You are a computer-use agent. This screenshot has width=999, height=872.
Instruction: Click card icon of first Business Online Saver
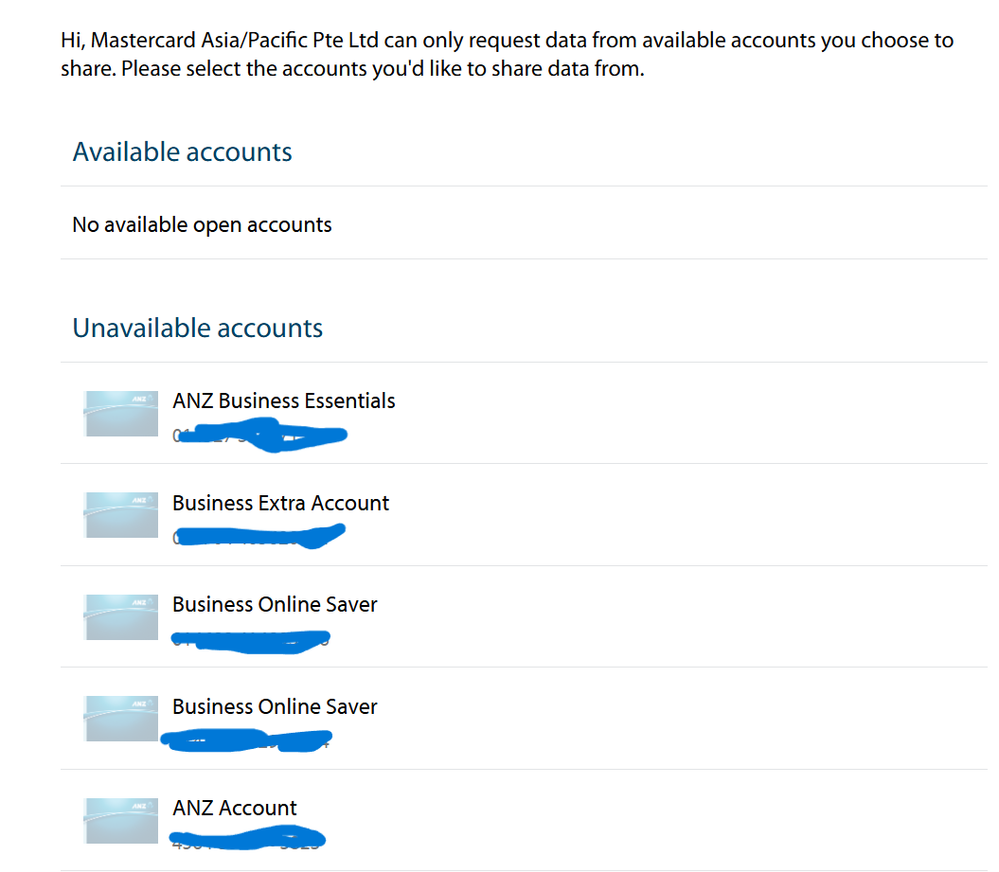pos(121,617)
